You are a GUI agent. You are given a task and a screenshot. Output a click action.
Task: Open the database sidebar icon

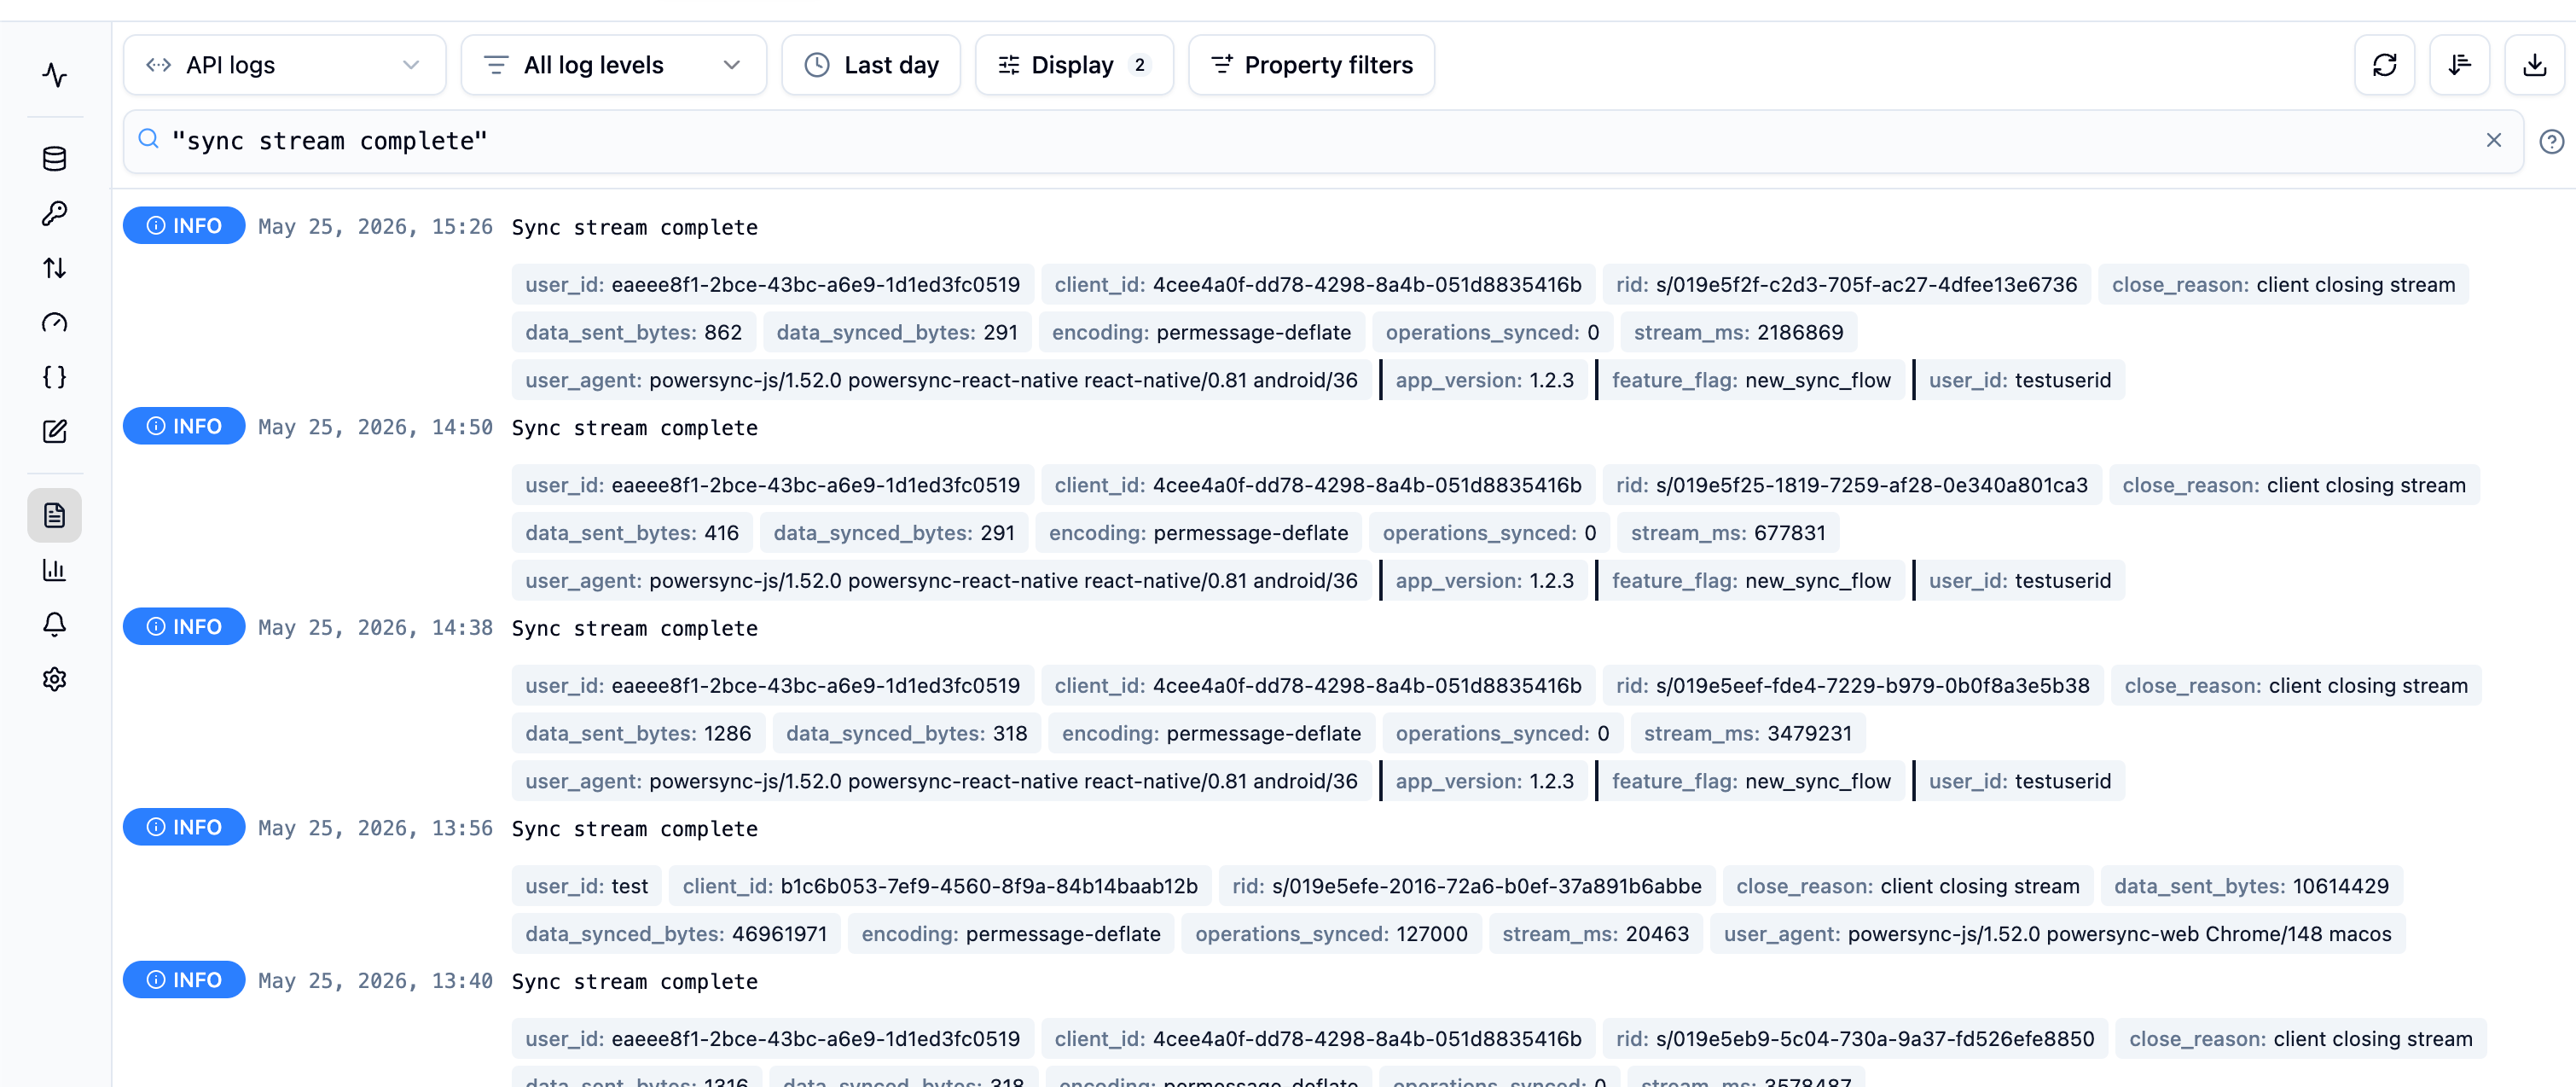[55, 158]
